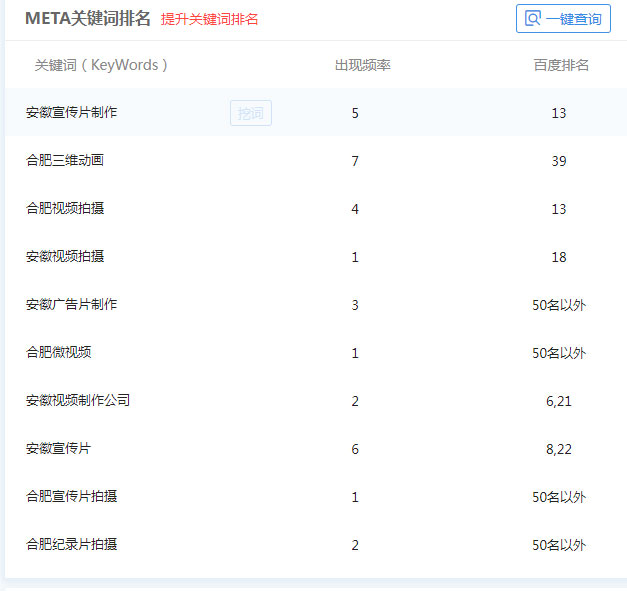Viewport: 627px width, 591px height.
Task: Click the Baidu ranking value 39
Action: click(559, 161)
